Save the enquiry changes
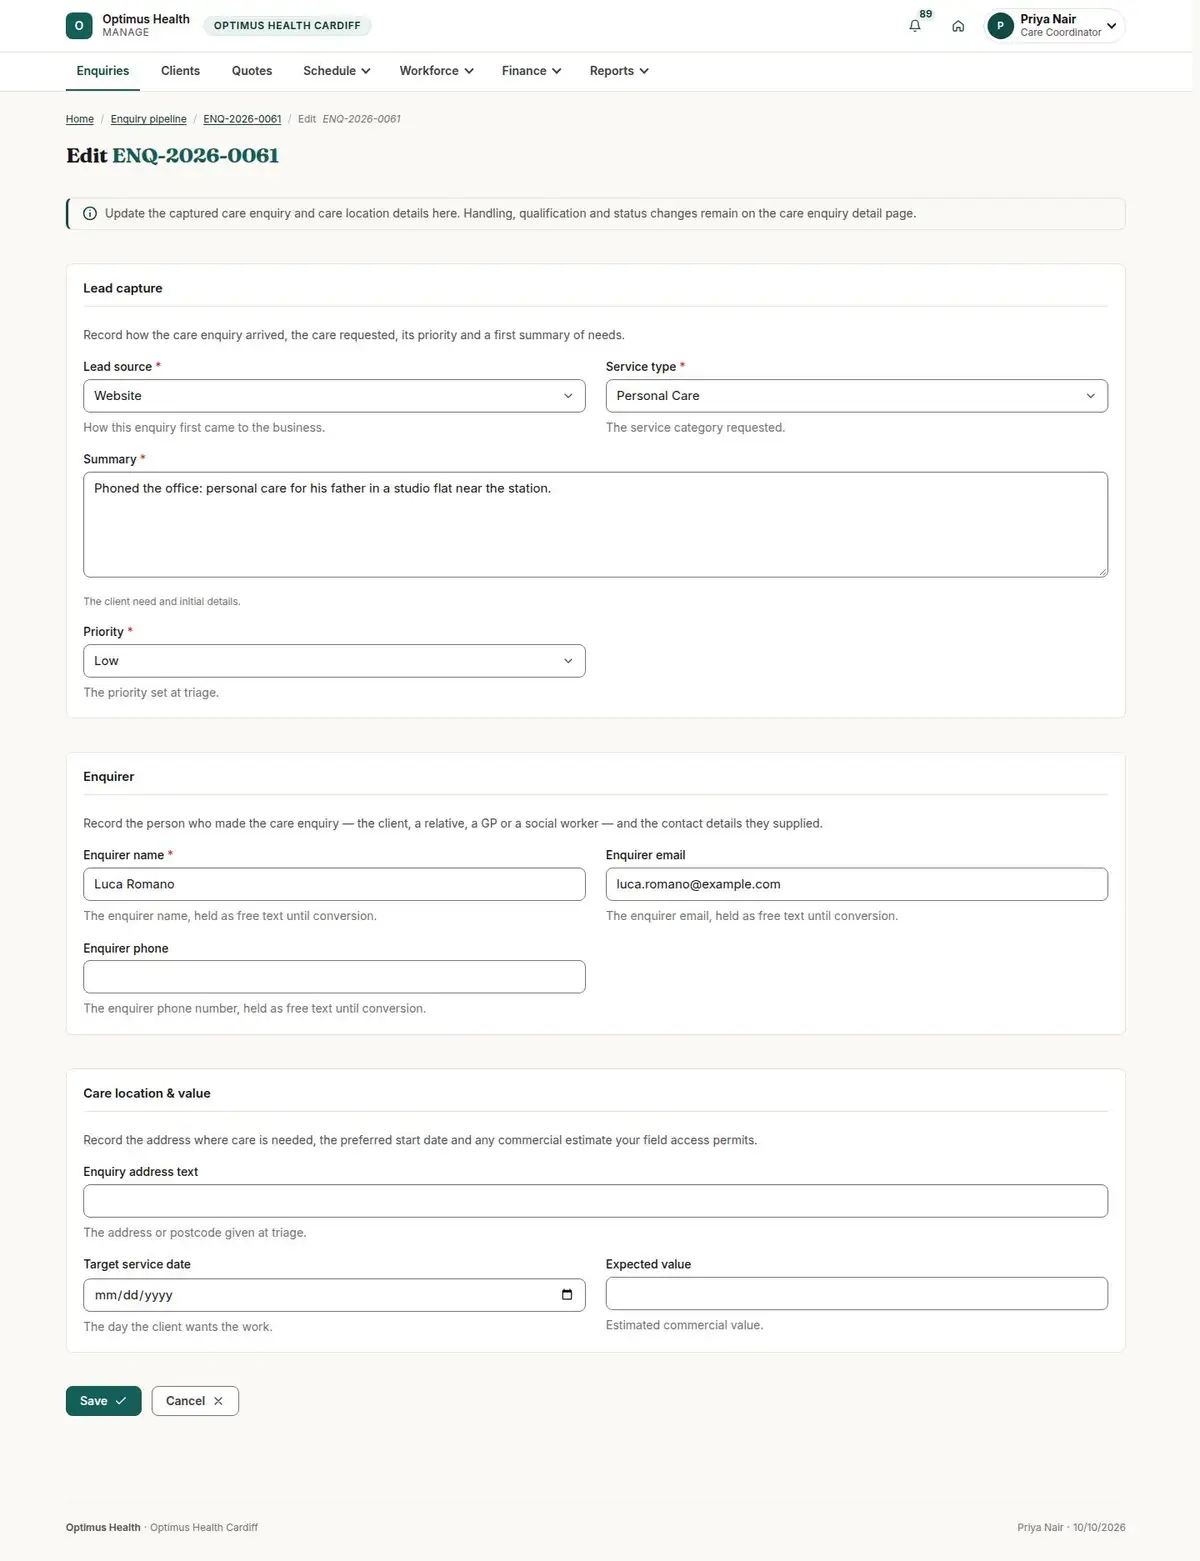 pos(103,1401)
